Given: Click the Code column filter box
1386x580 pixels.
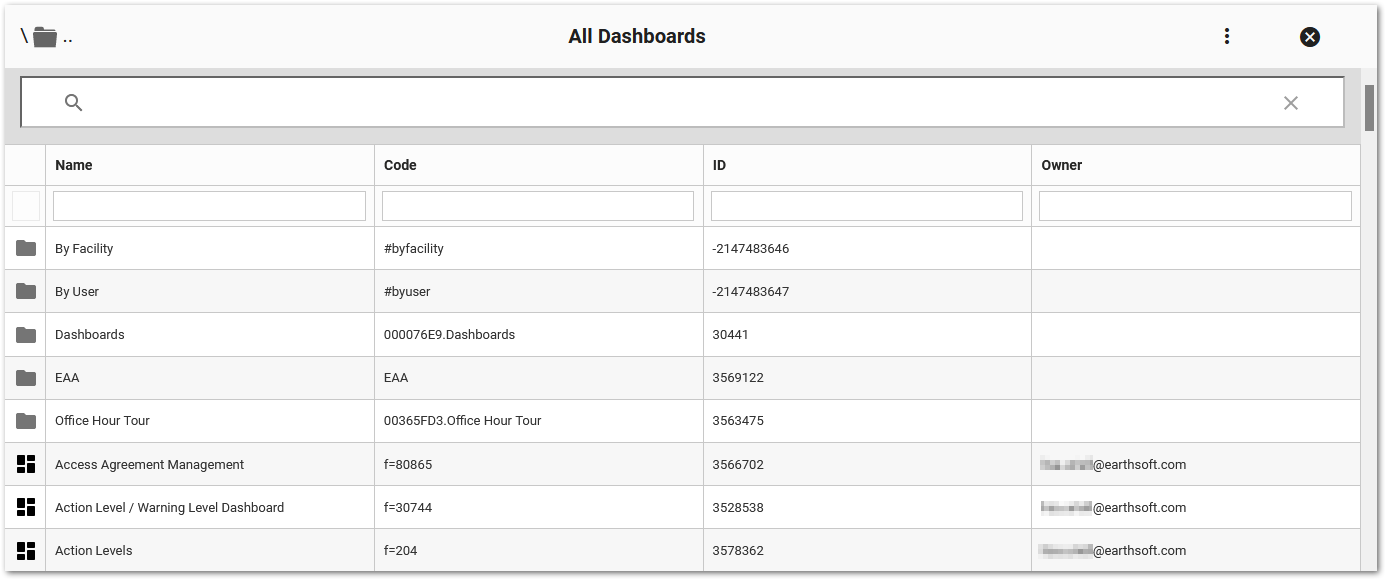Looking at the screenshot, I should point(537,205).
